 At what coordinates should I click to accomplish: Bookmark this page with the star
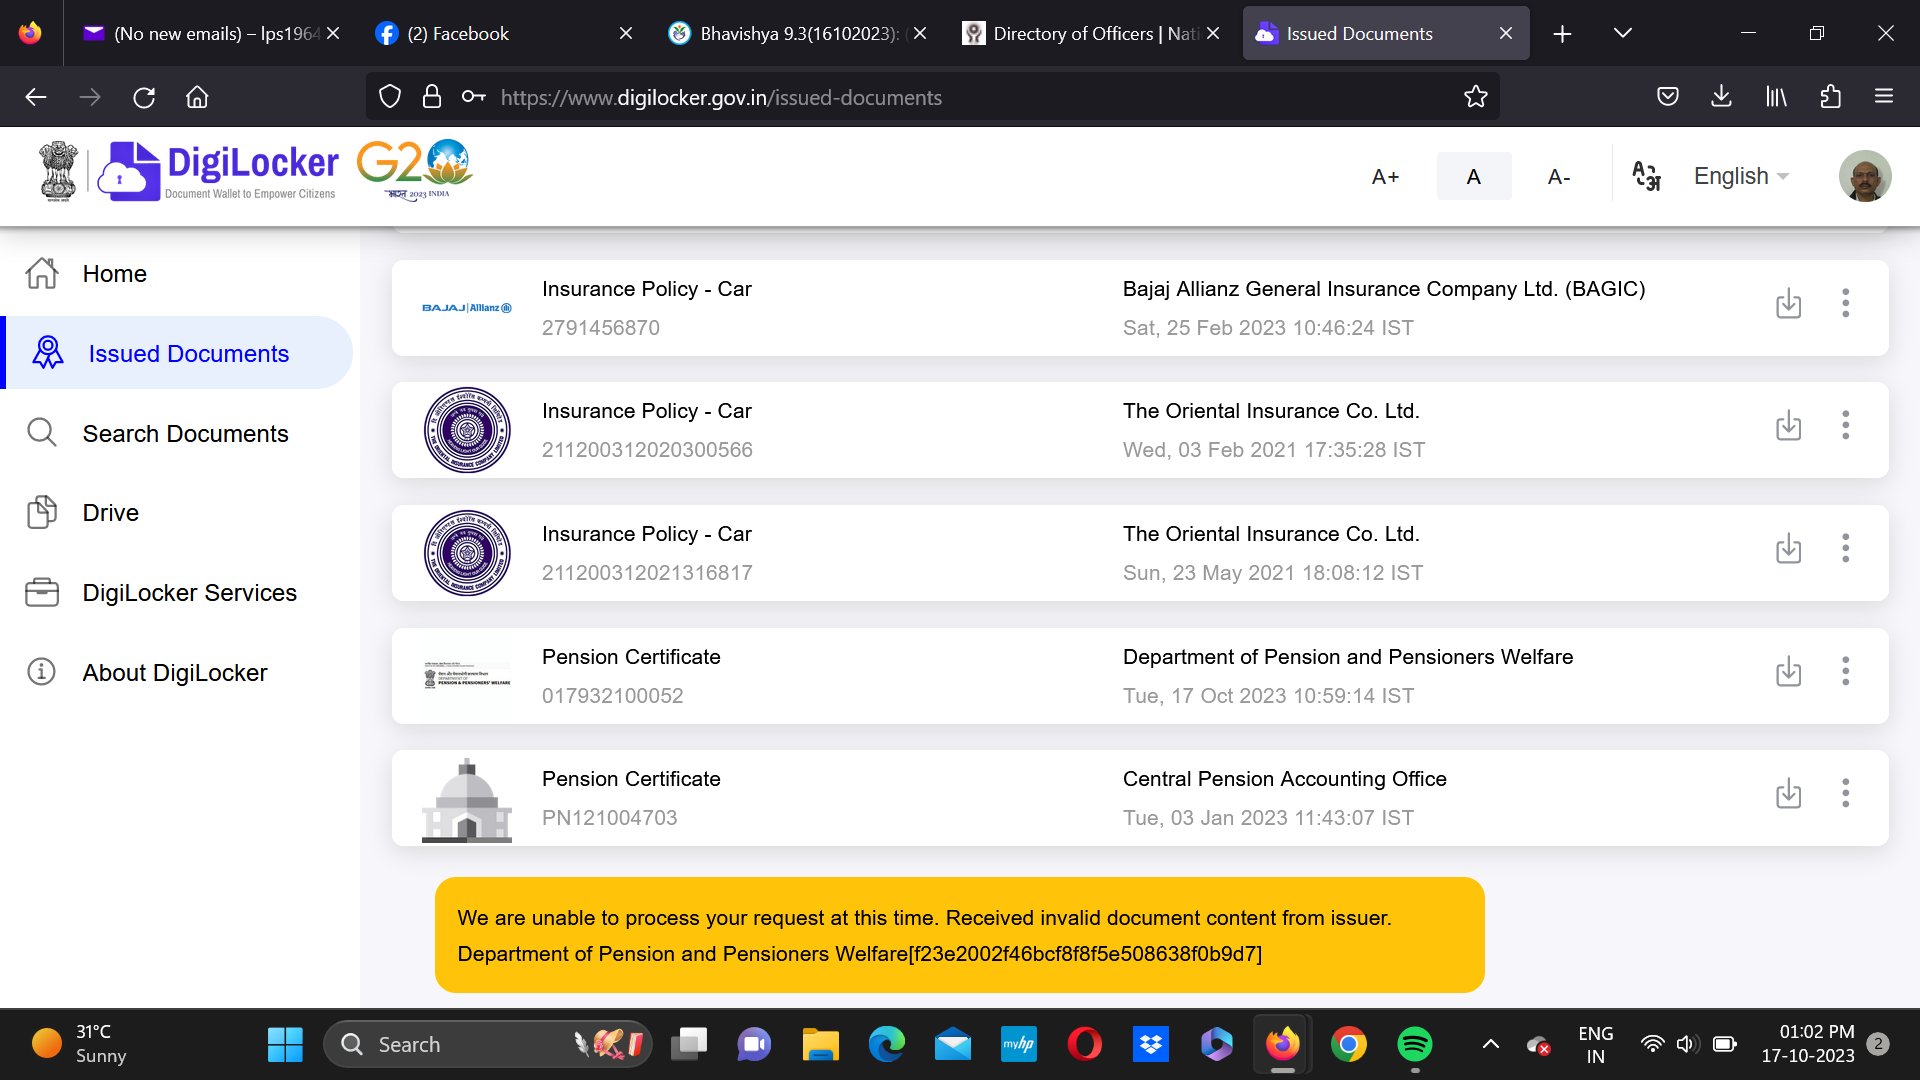click(1476, 97)
